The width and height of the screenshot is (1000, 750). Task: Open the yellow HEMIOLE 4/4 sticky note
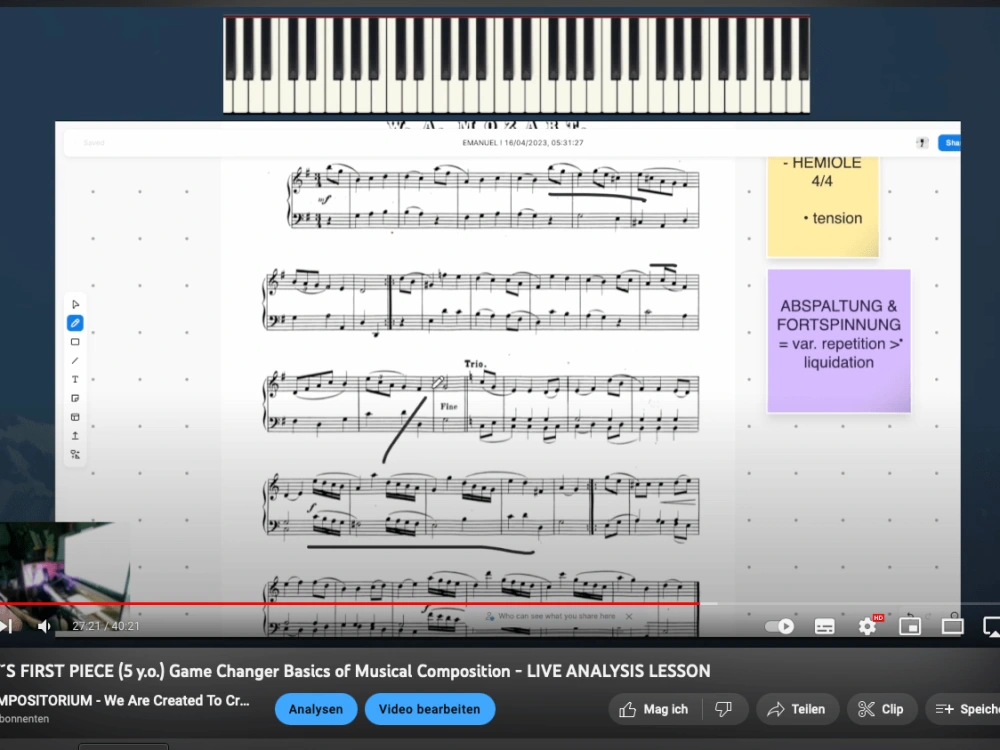[823, 205]
